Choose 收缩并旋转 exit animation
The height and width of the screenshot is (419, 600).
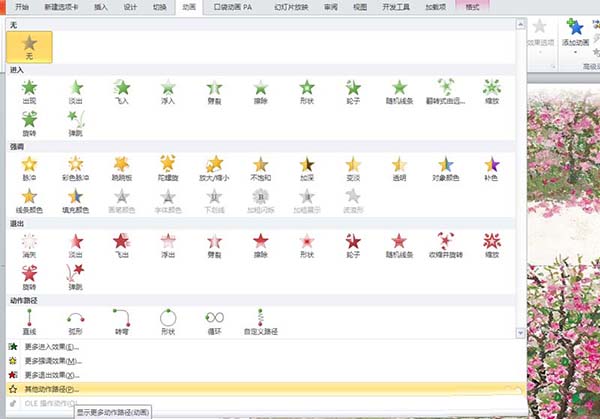point(446,245)
